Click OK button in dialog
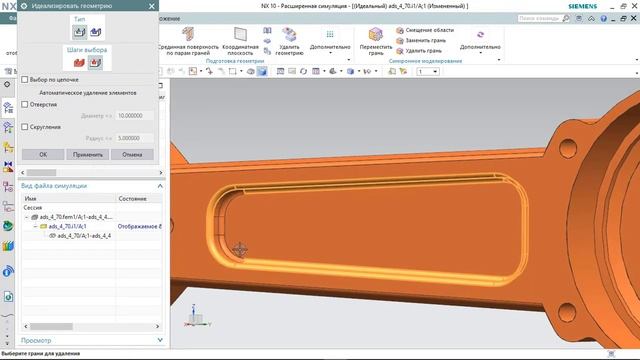Screen dimensions: 640x360 click(43, 155)
